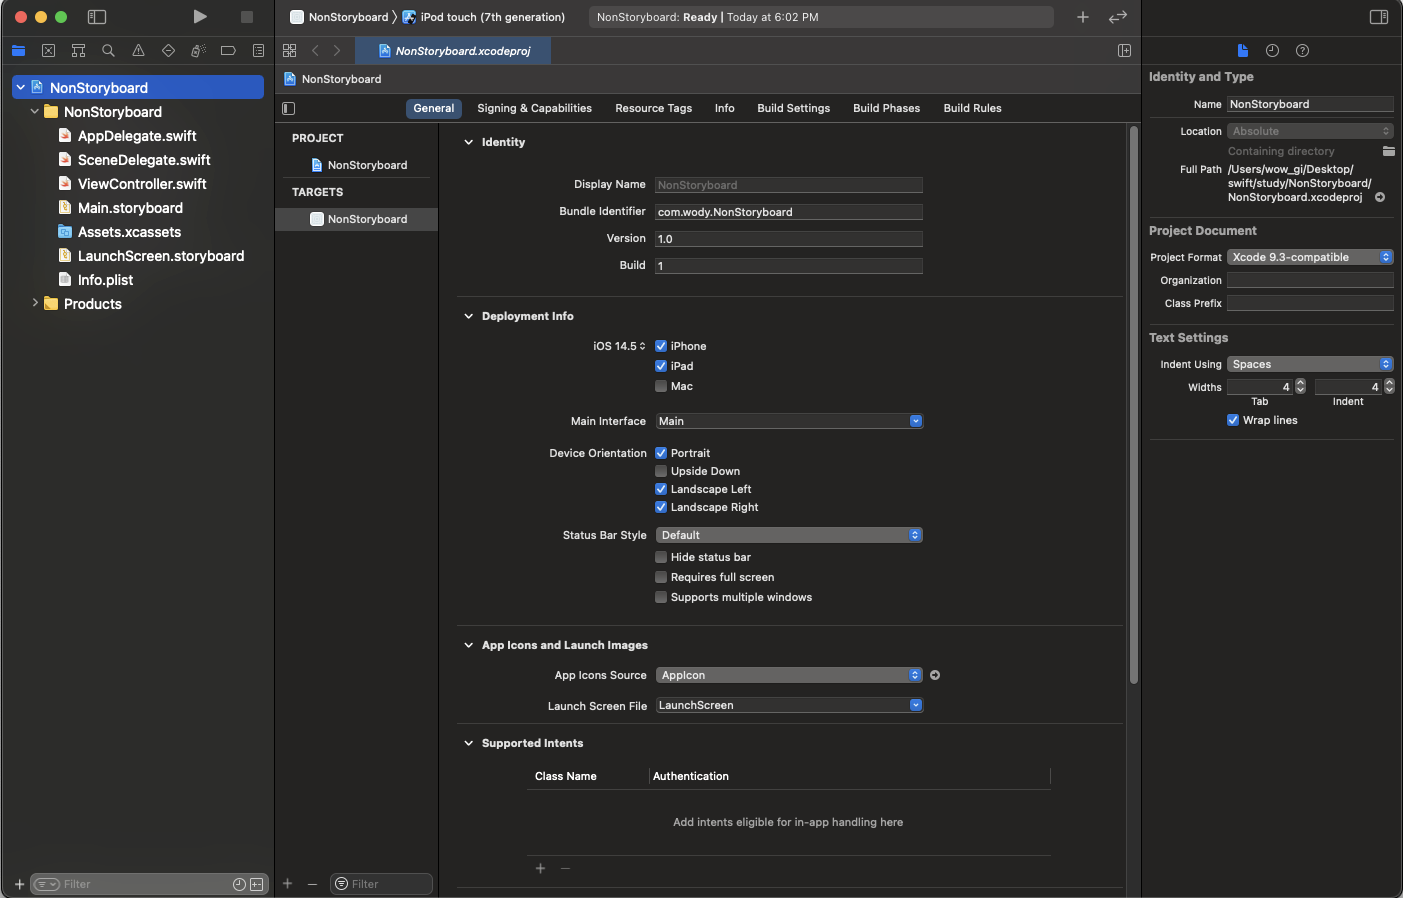Show the History inspector clock icon
This screenshot has height=898, width=1403.
coord(1272,50)
